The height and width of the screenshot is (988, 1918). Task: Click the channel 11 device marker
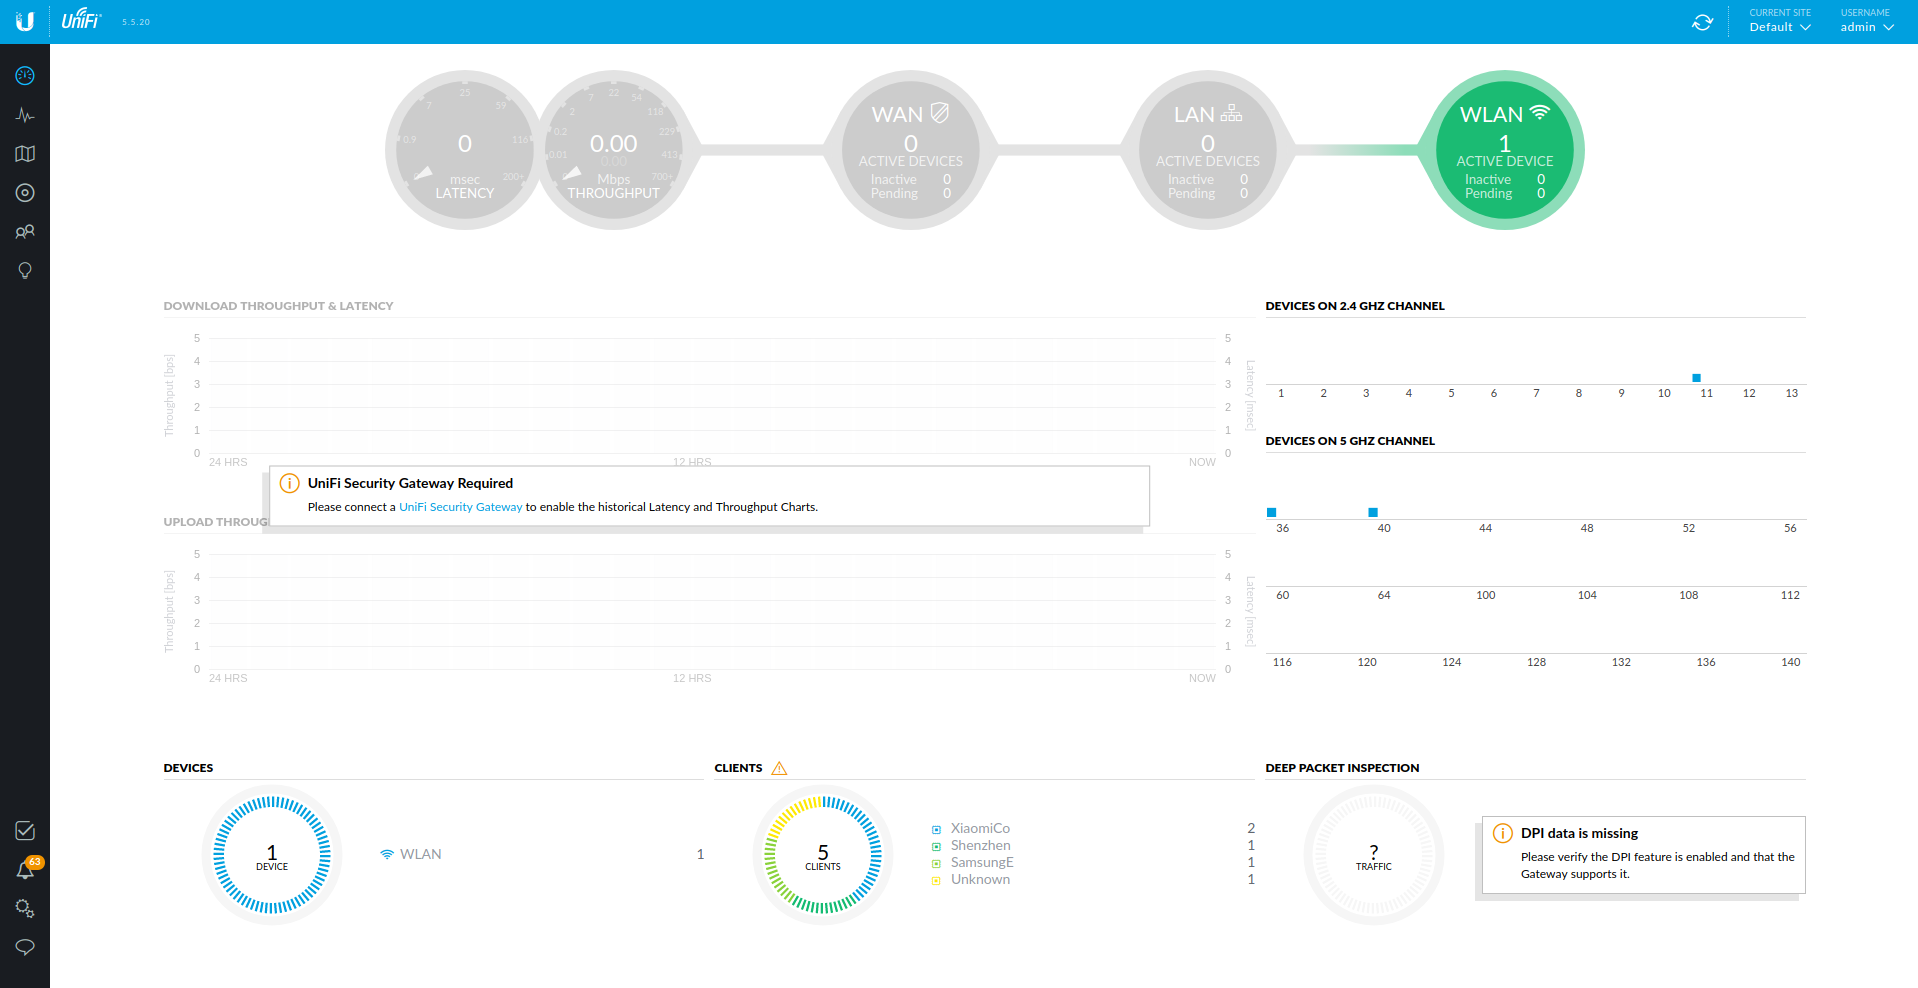pos(1696,378)
